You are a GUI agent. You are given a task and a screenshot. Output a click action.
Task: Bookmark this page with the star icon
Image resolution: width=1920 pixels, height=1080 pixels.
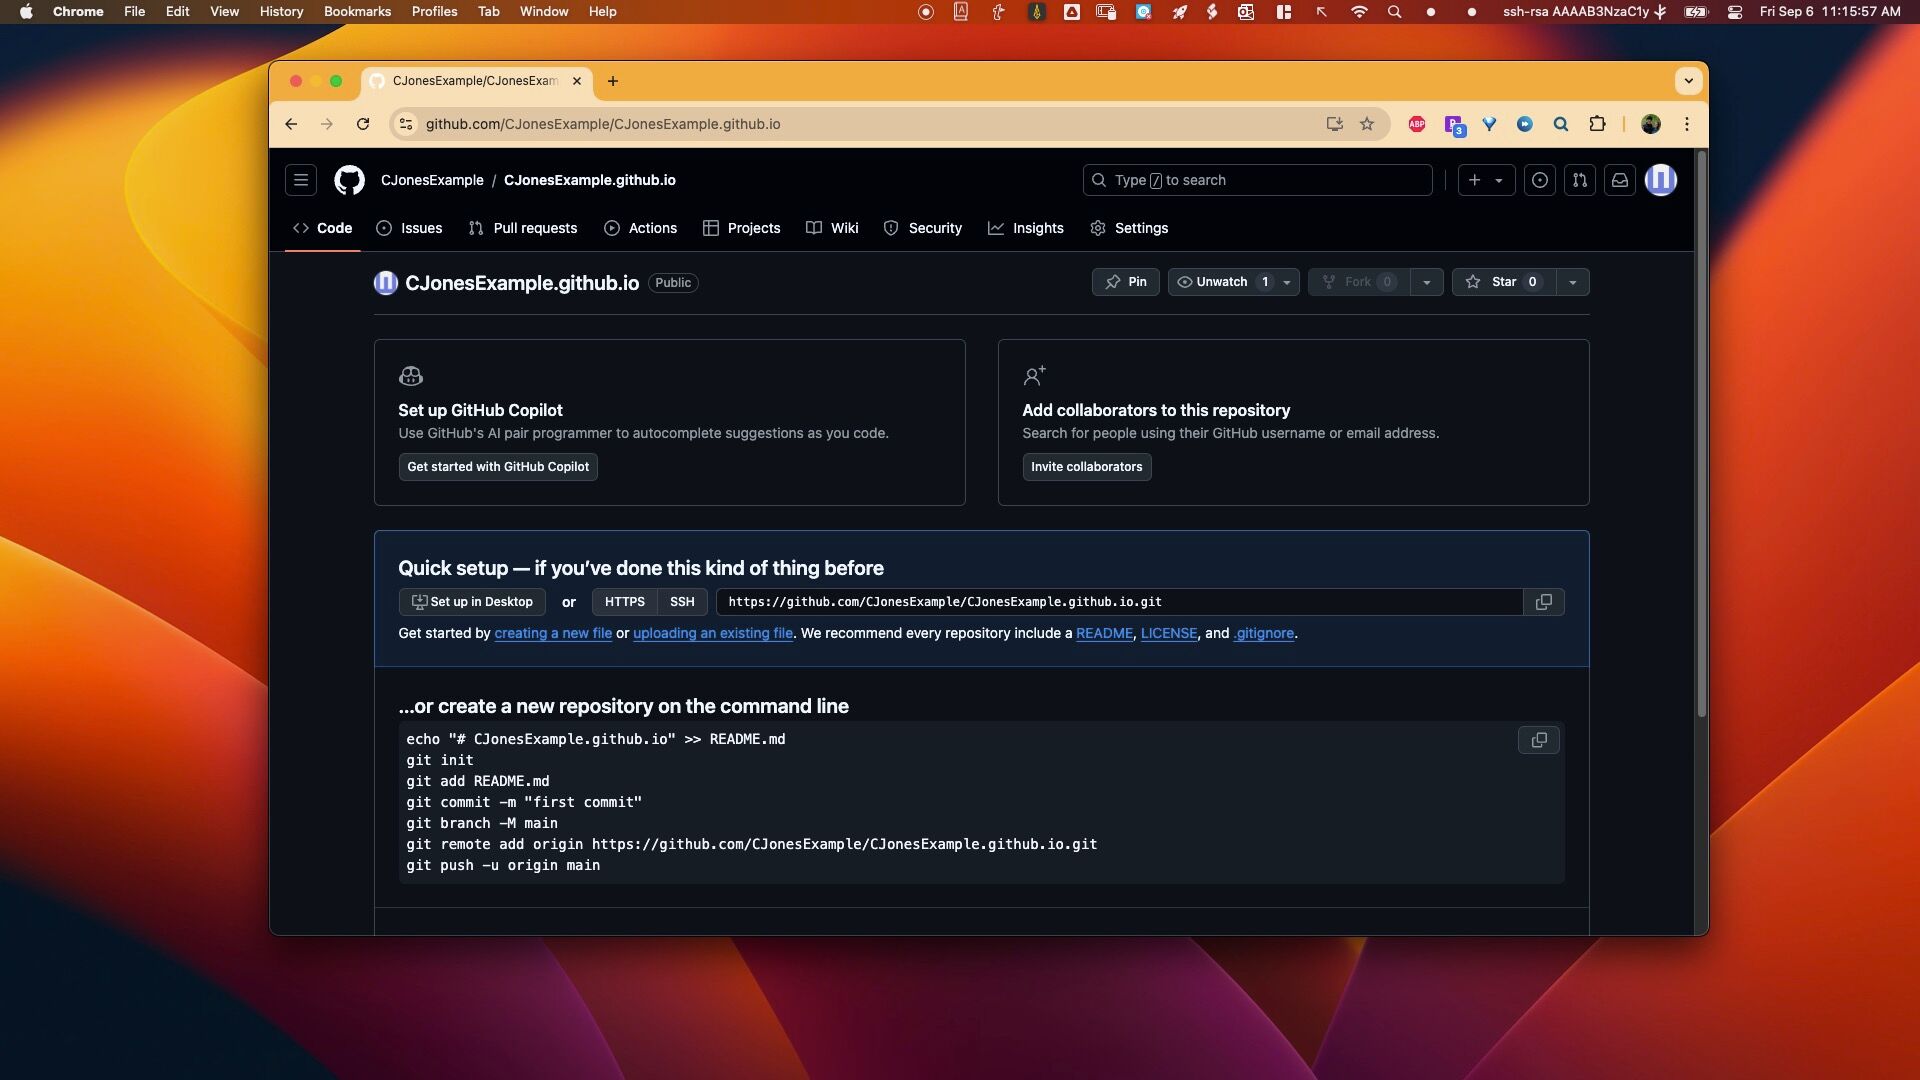coord(1367,124)
